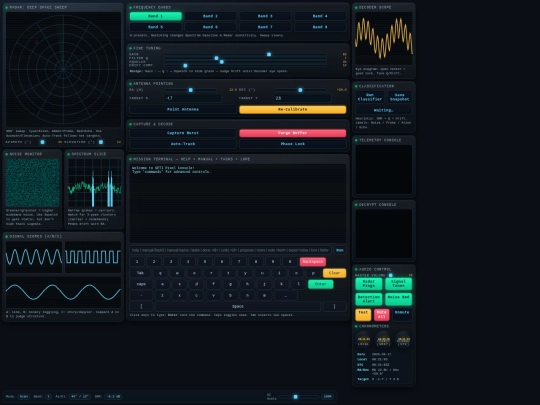Click the Drift Comp slider handle
Screen dimensions: 540x405
[x=185, y=65]
